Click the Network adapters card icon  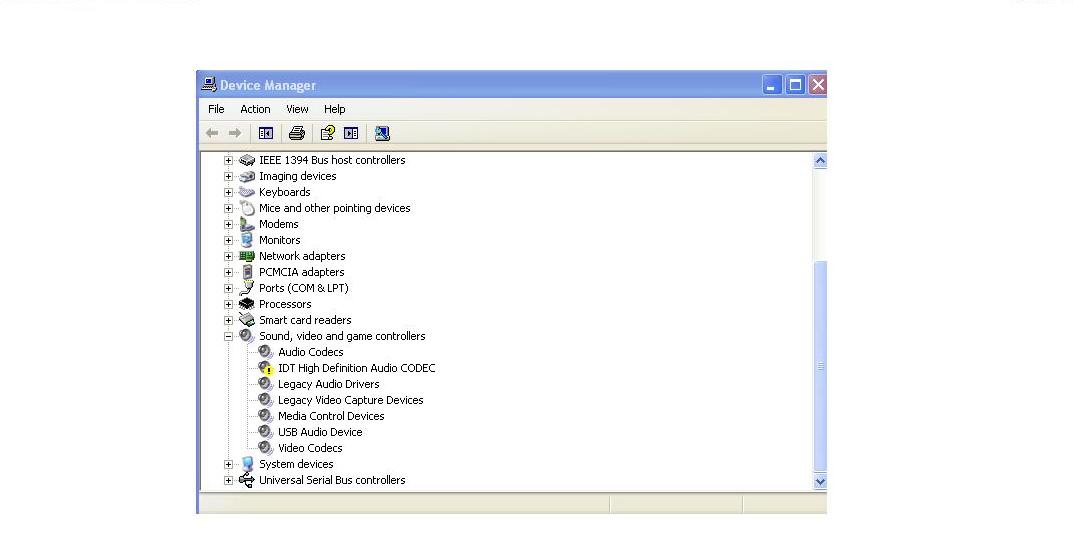tap(247, 256)
